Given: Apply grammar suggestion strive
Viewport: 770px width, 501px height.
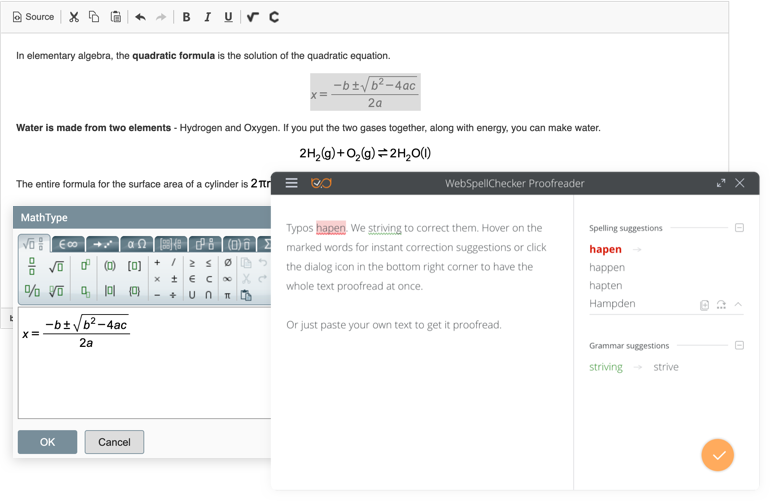Looking at the screenshot, I should [x=666, y=367].
